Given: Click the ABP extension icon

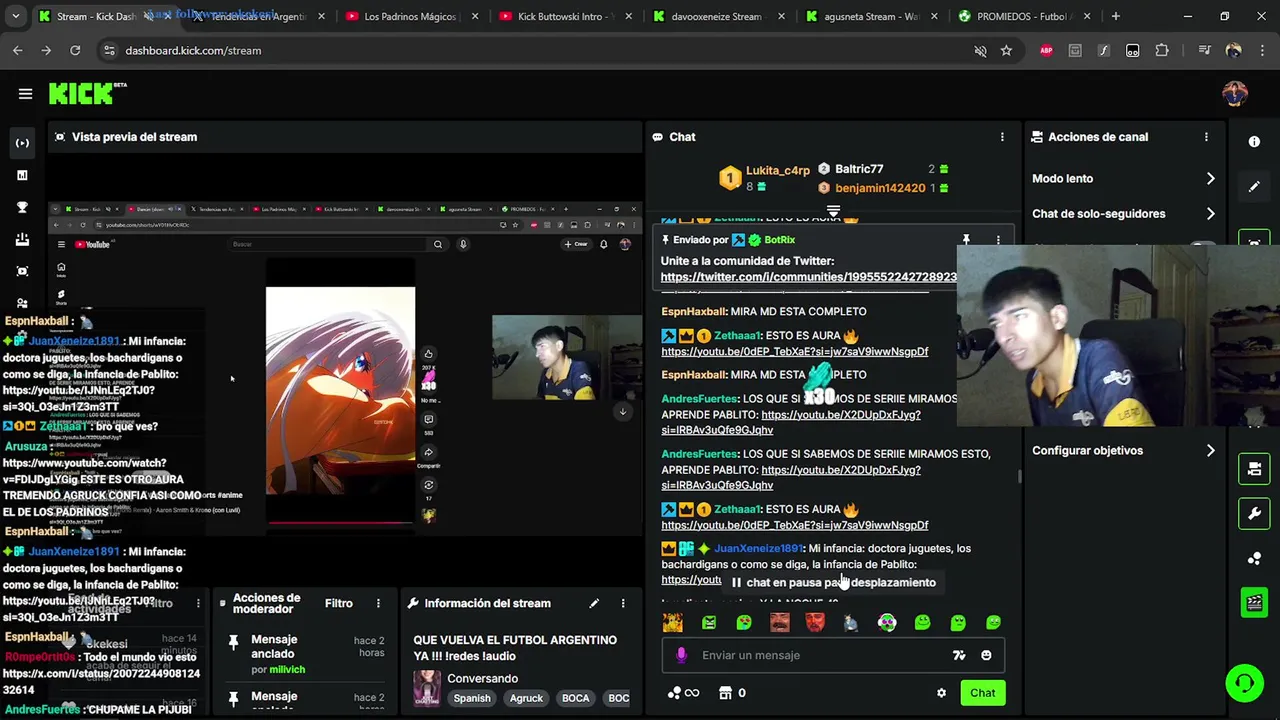Looking at the screenshot, I should (x=1046, y=50).
